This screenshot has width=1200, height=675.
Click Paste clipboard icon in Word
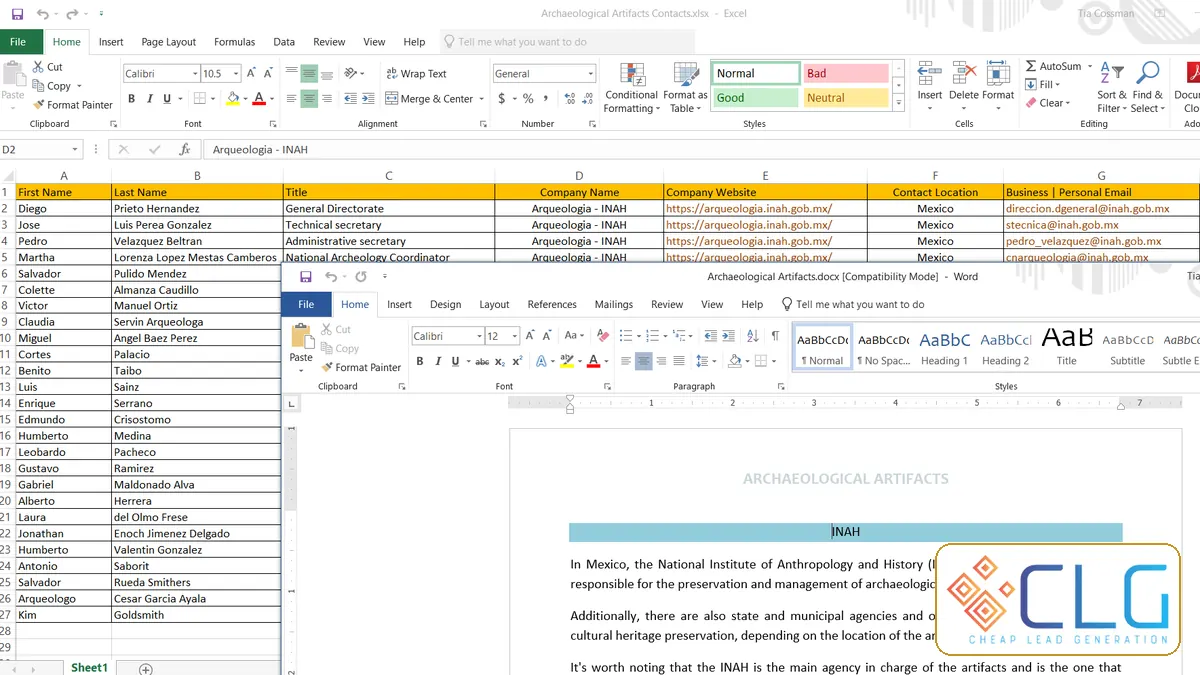pos(301,336)
